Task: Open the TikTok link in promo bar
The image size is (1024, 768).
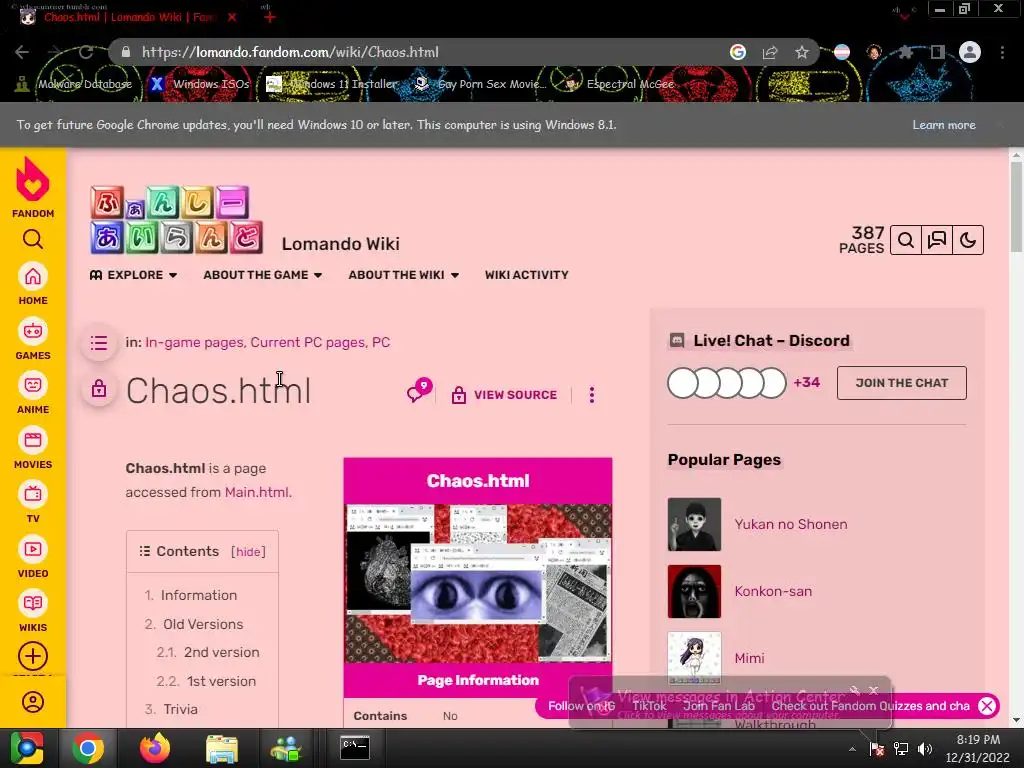Action: pos(649,706)
